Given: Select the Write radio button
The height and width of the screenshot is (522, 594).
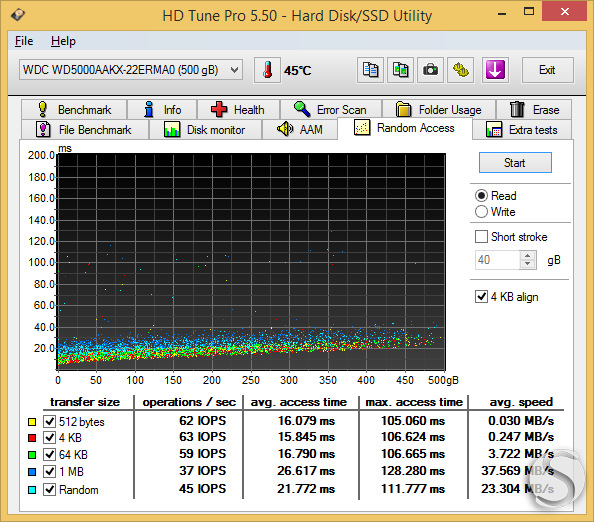Looking at the screenshot, I should point(481,212).
